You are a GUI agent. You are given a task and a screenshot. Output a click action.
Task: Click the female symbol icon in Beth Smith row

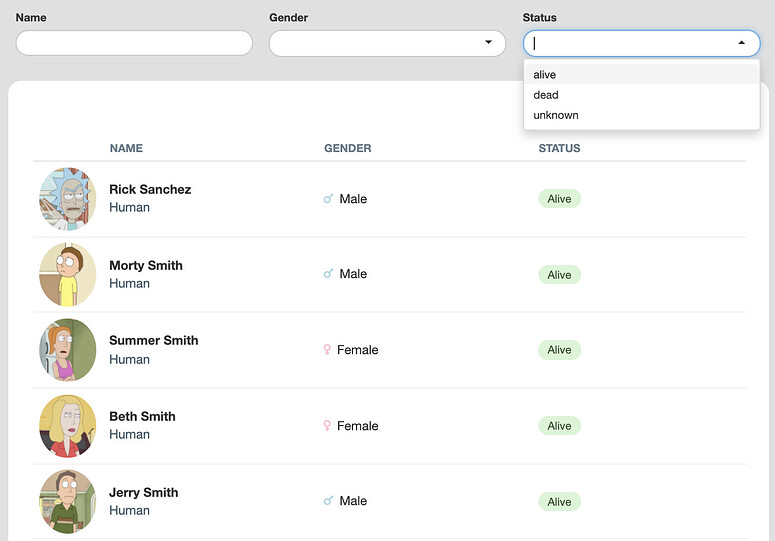click(x=327, y=425)
